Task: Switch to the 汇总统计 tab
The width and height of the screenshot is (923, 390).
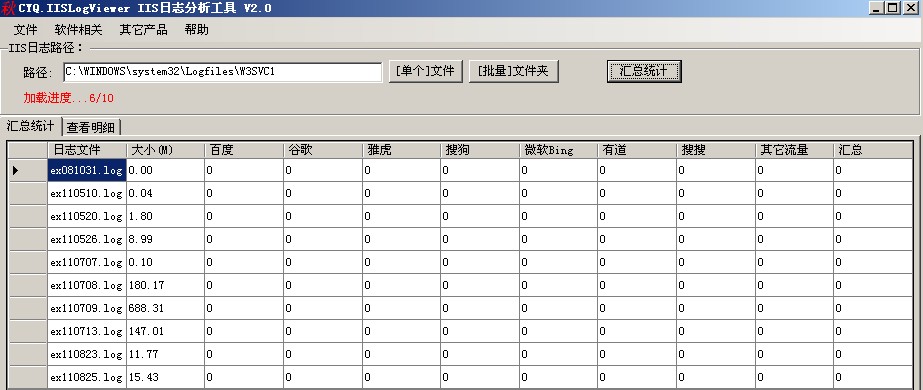Action: coord(31,126)
